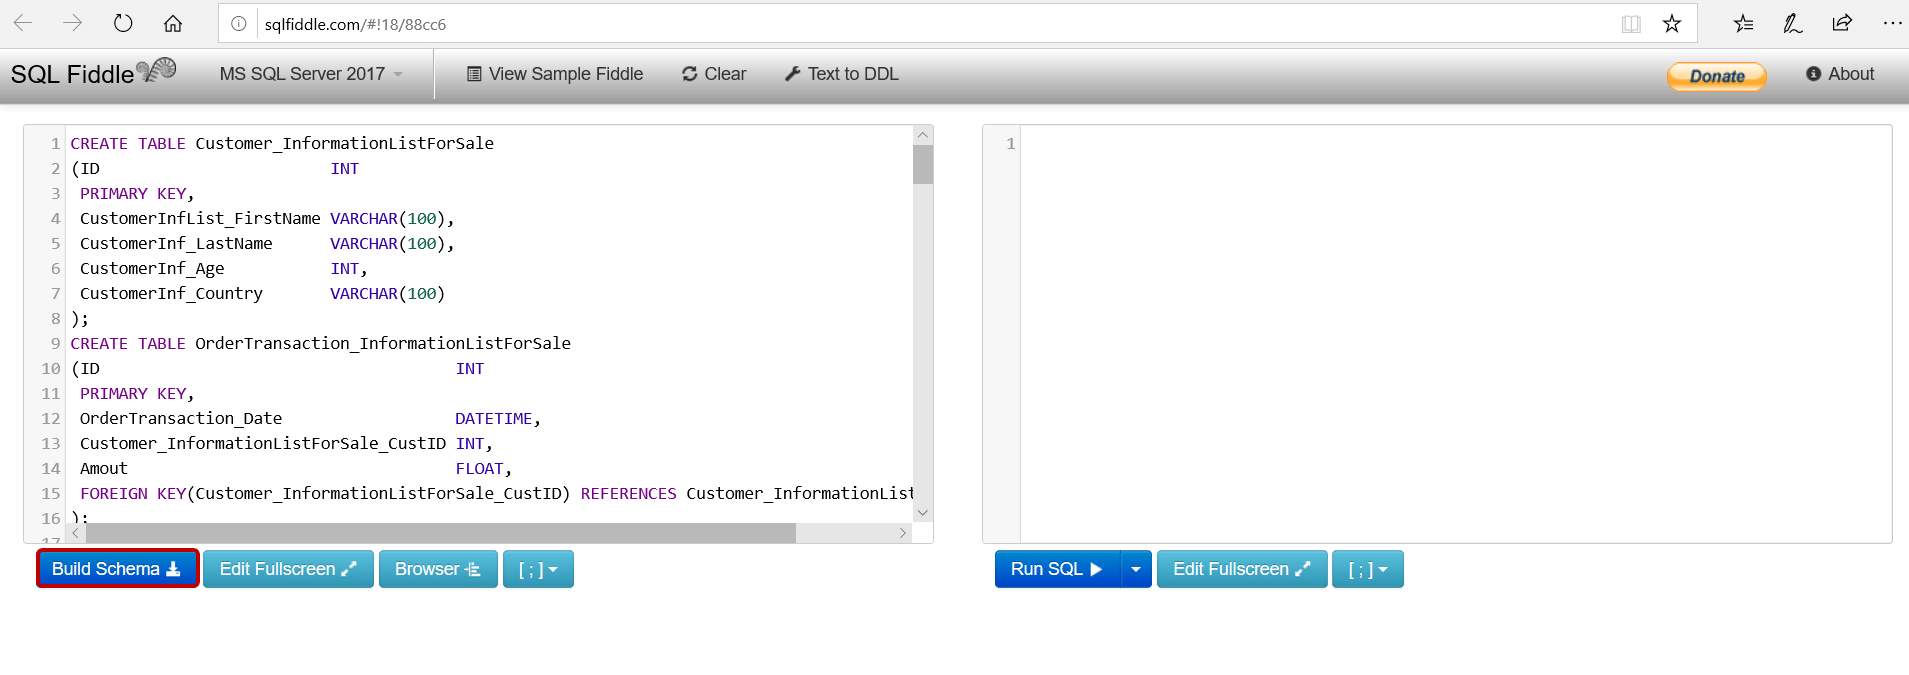This screenshot has height=675, width=1909.
Task: Click the scroll up arrow in schema editor
Action: pos(923,135)
